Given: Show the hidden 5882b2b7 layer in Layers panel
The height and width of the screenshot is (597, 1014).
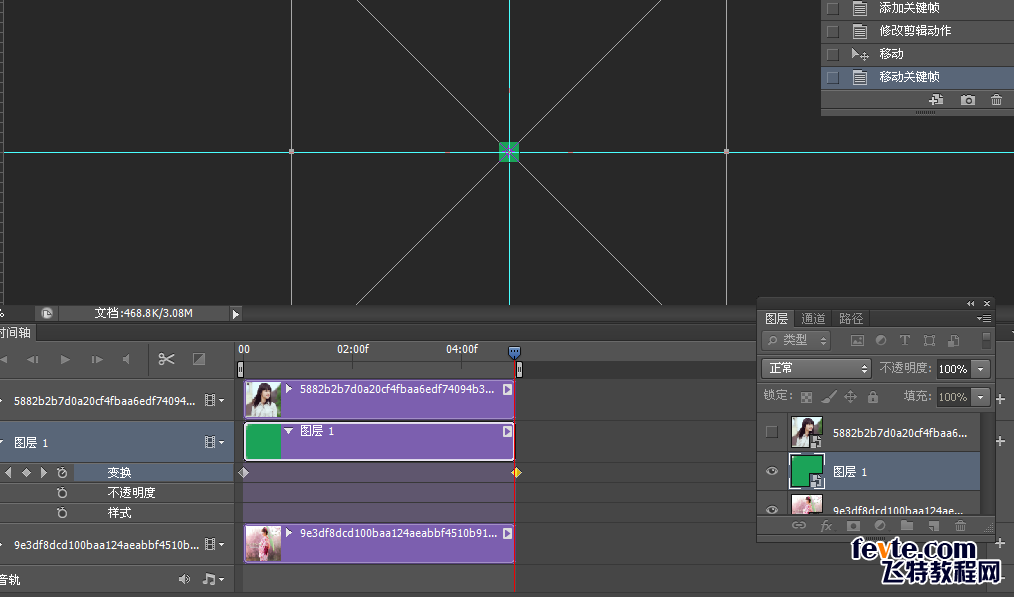Looking at the screenshot, I should (771, 432).
